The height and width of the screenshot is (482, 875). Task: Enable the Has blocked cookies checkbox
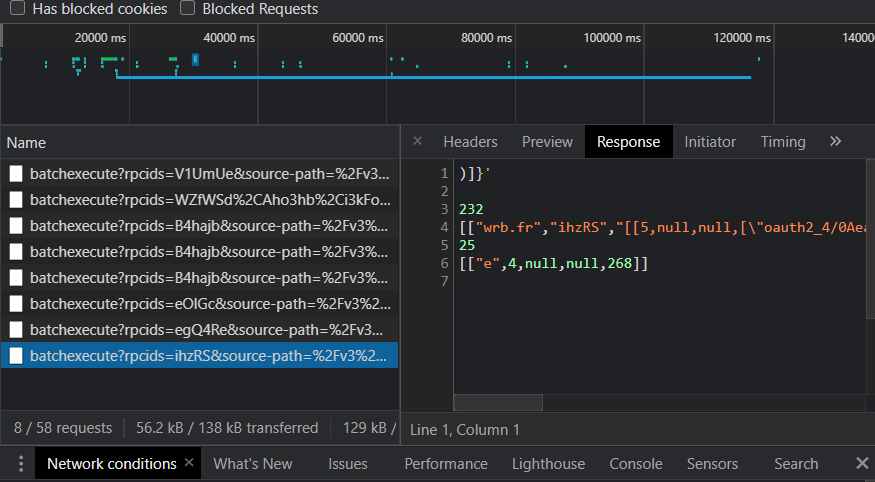(18, 9)
